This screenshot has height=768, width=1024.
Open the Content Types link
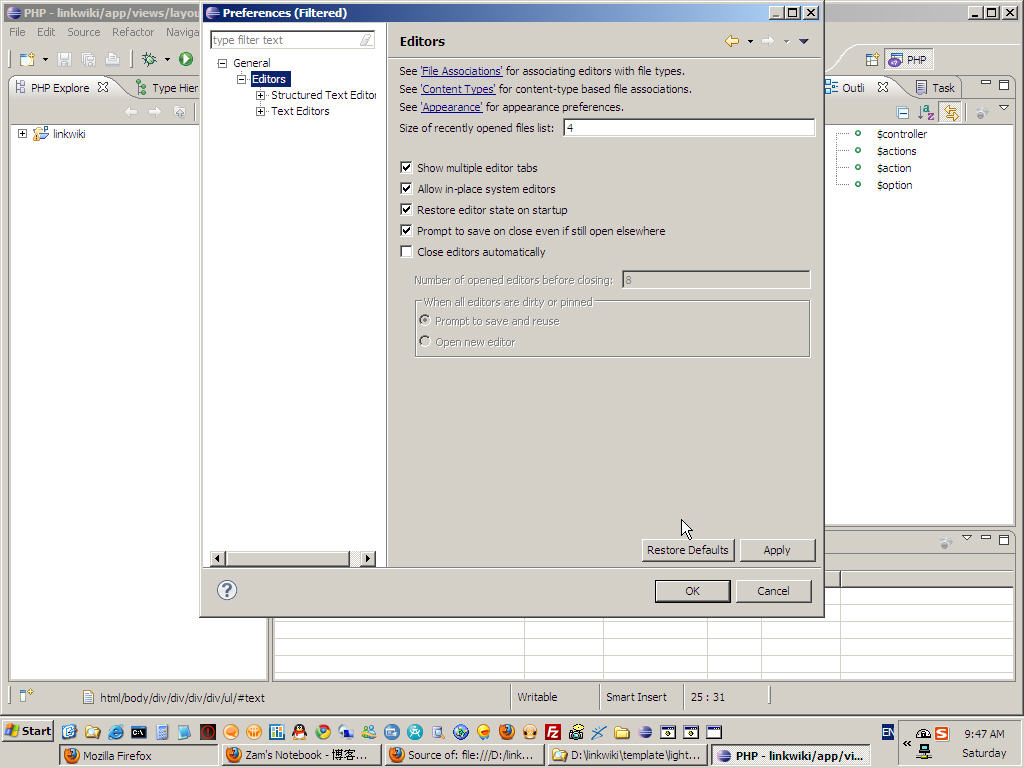click(458, 89)
